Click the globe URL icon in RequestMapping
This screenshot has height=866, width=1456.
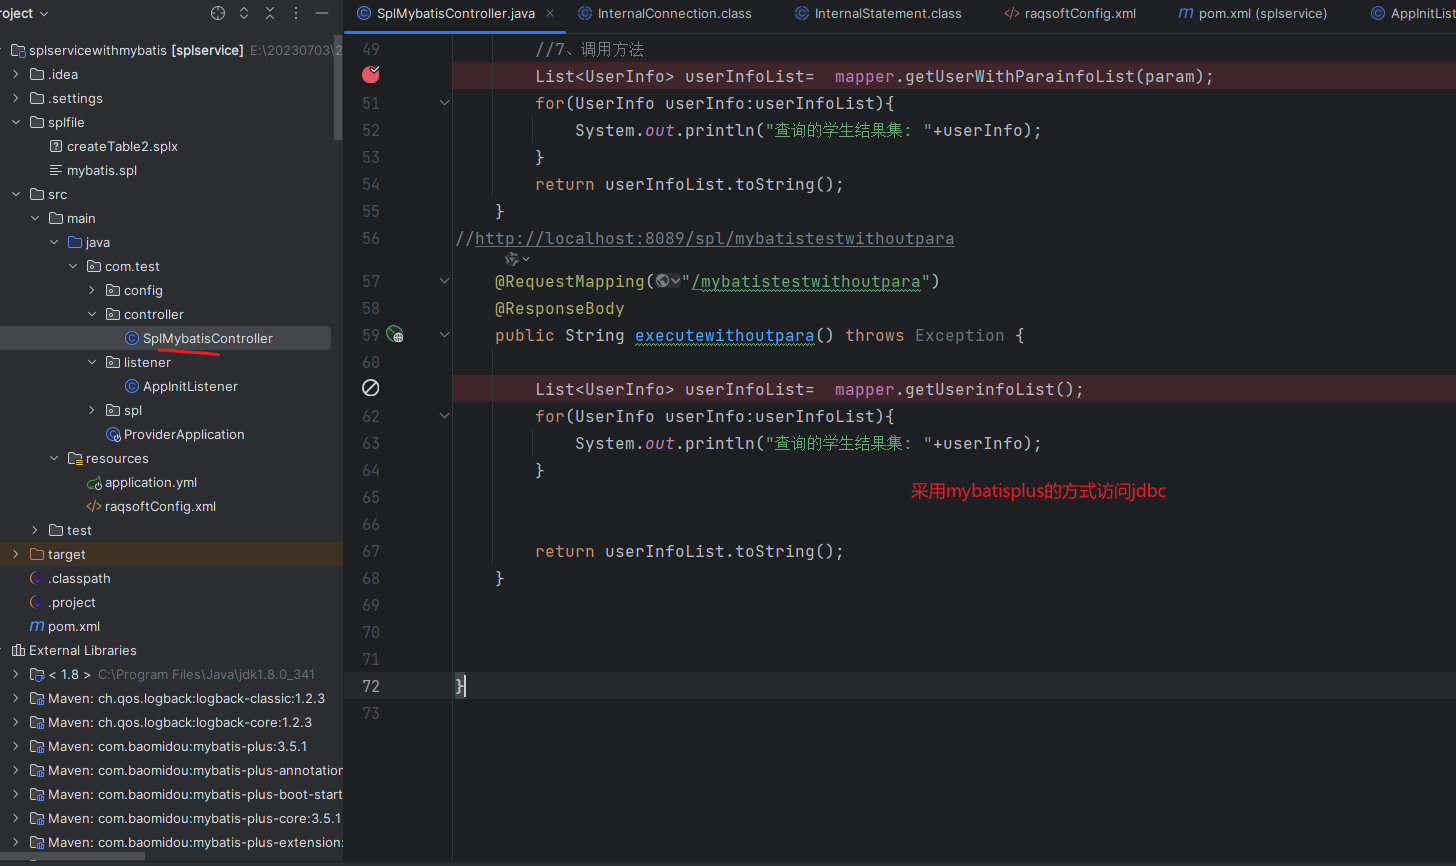(664, 281)
